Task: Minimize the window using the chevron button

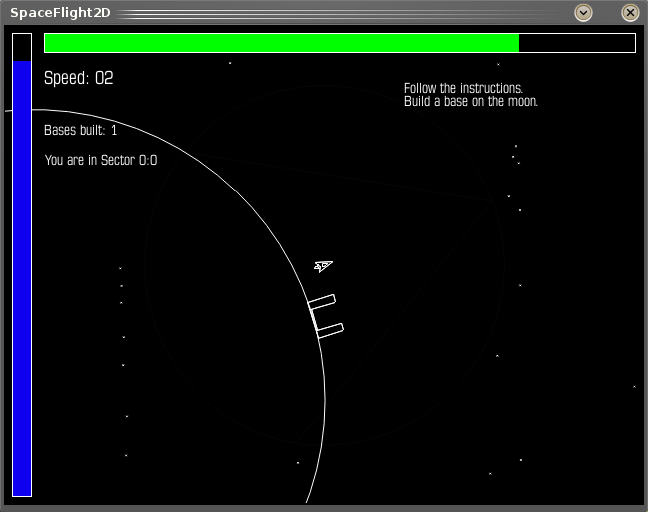Action: pos(584,12)
